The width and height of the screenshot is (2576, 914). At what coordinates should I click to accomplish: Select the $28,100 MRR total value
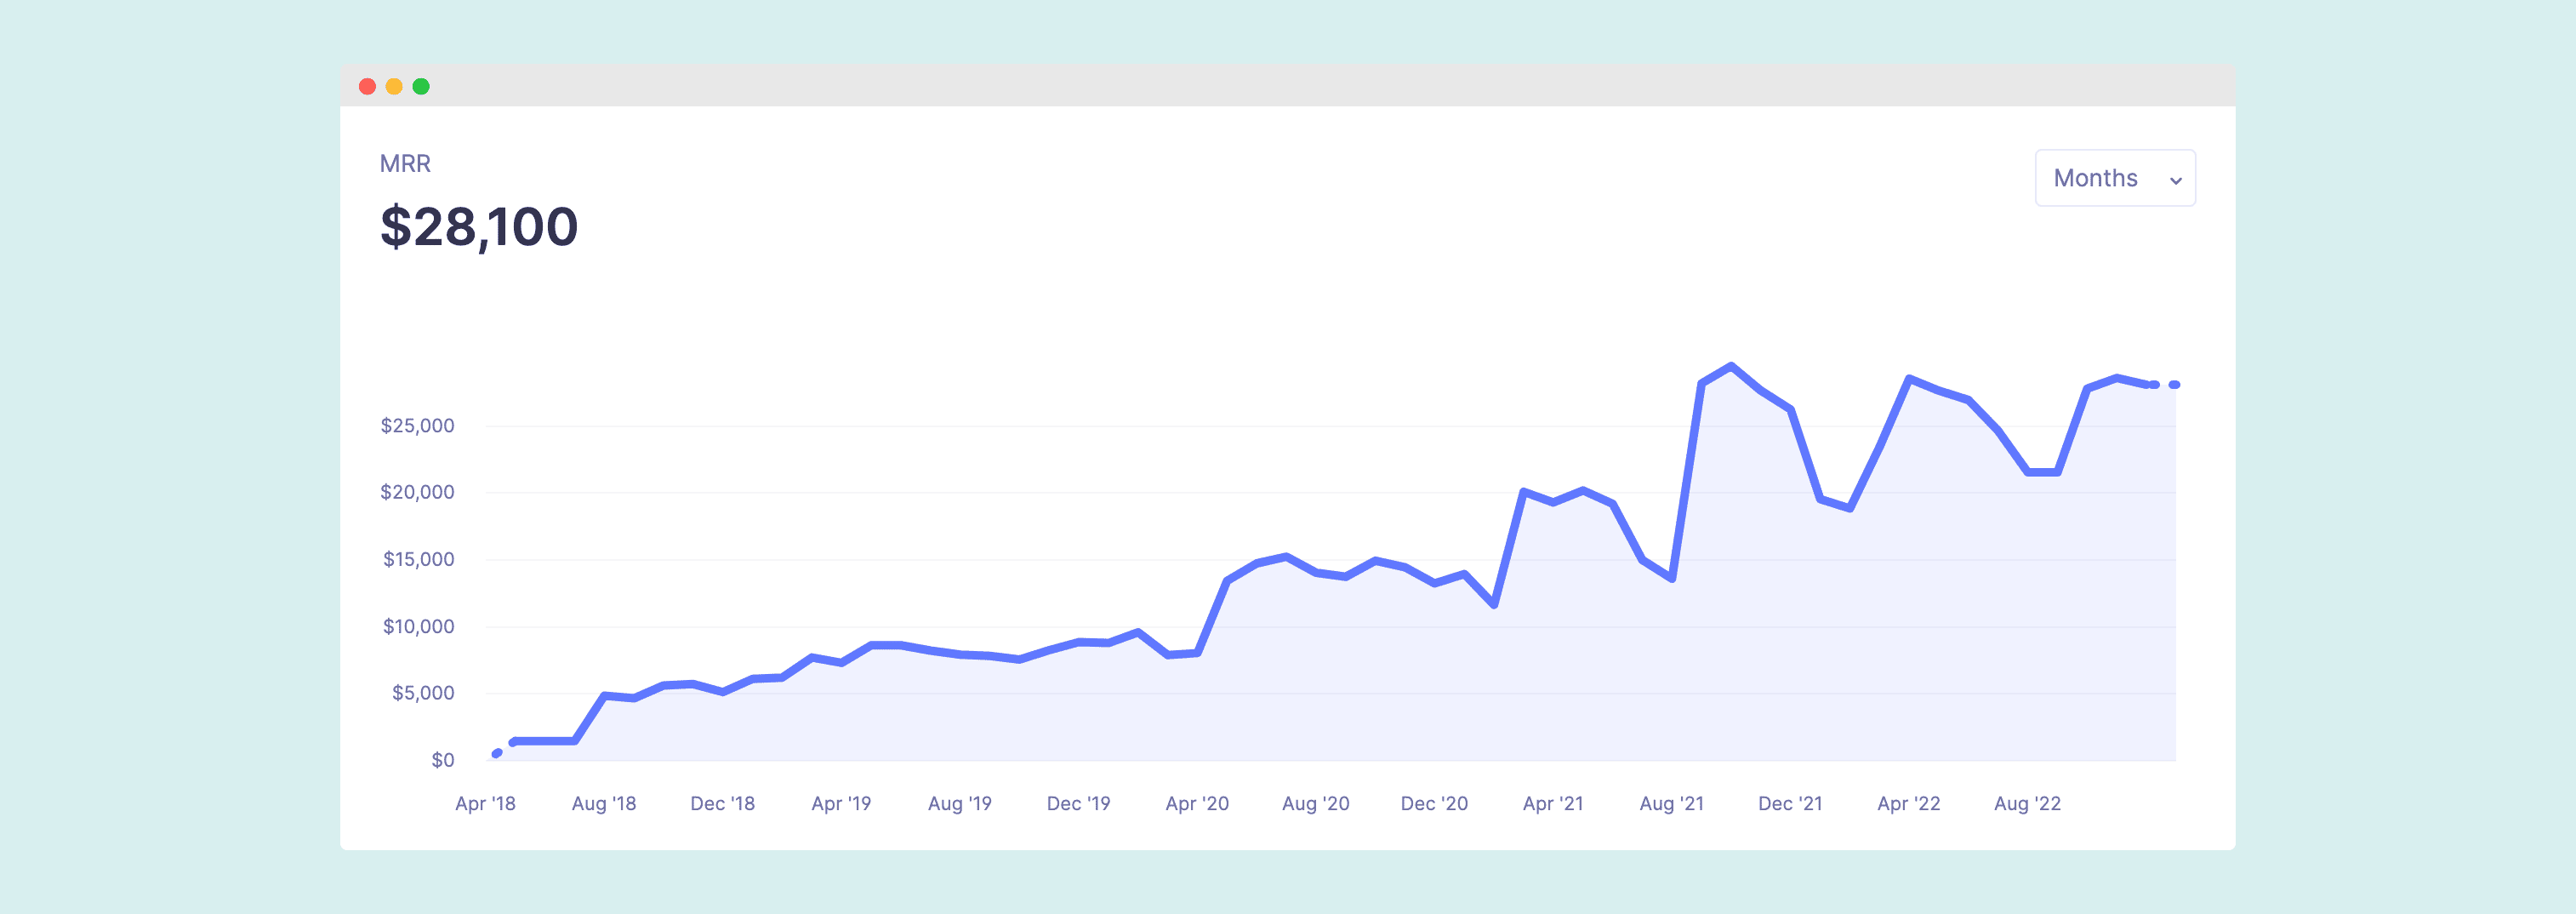478,226
